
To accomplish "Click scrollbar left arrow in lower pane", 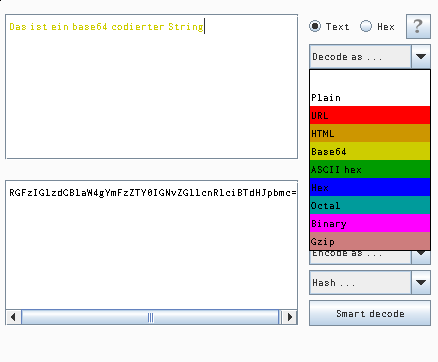I will point(13,317).
